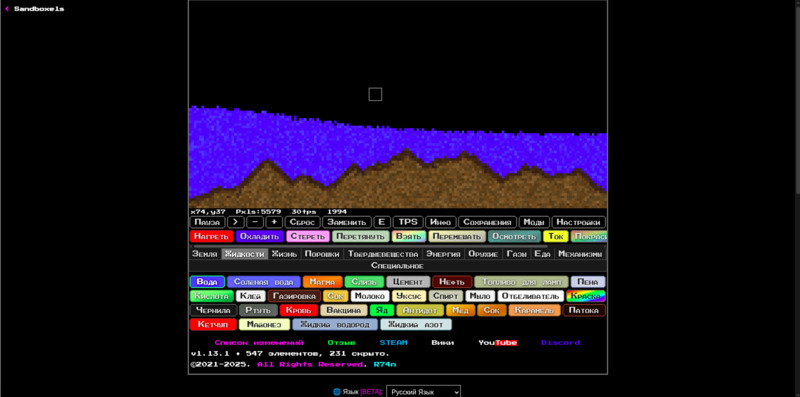Open the Специальное category bar
The width and height of the screenshot is (800, 397).
pos(397,266)
